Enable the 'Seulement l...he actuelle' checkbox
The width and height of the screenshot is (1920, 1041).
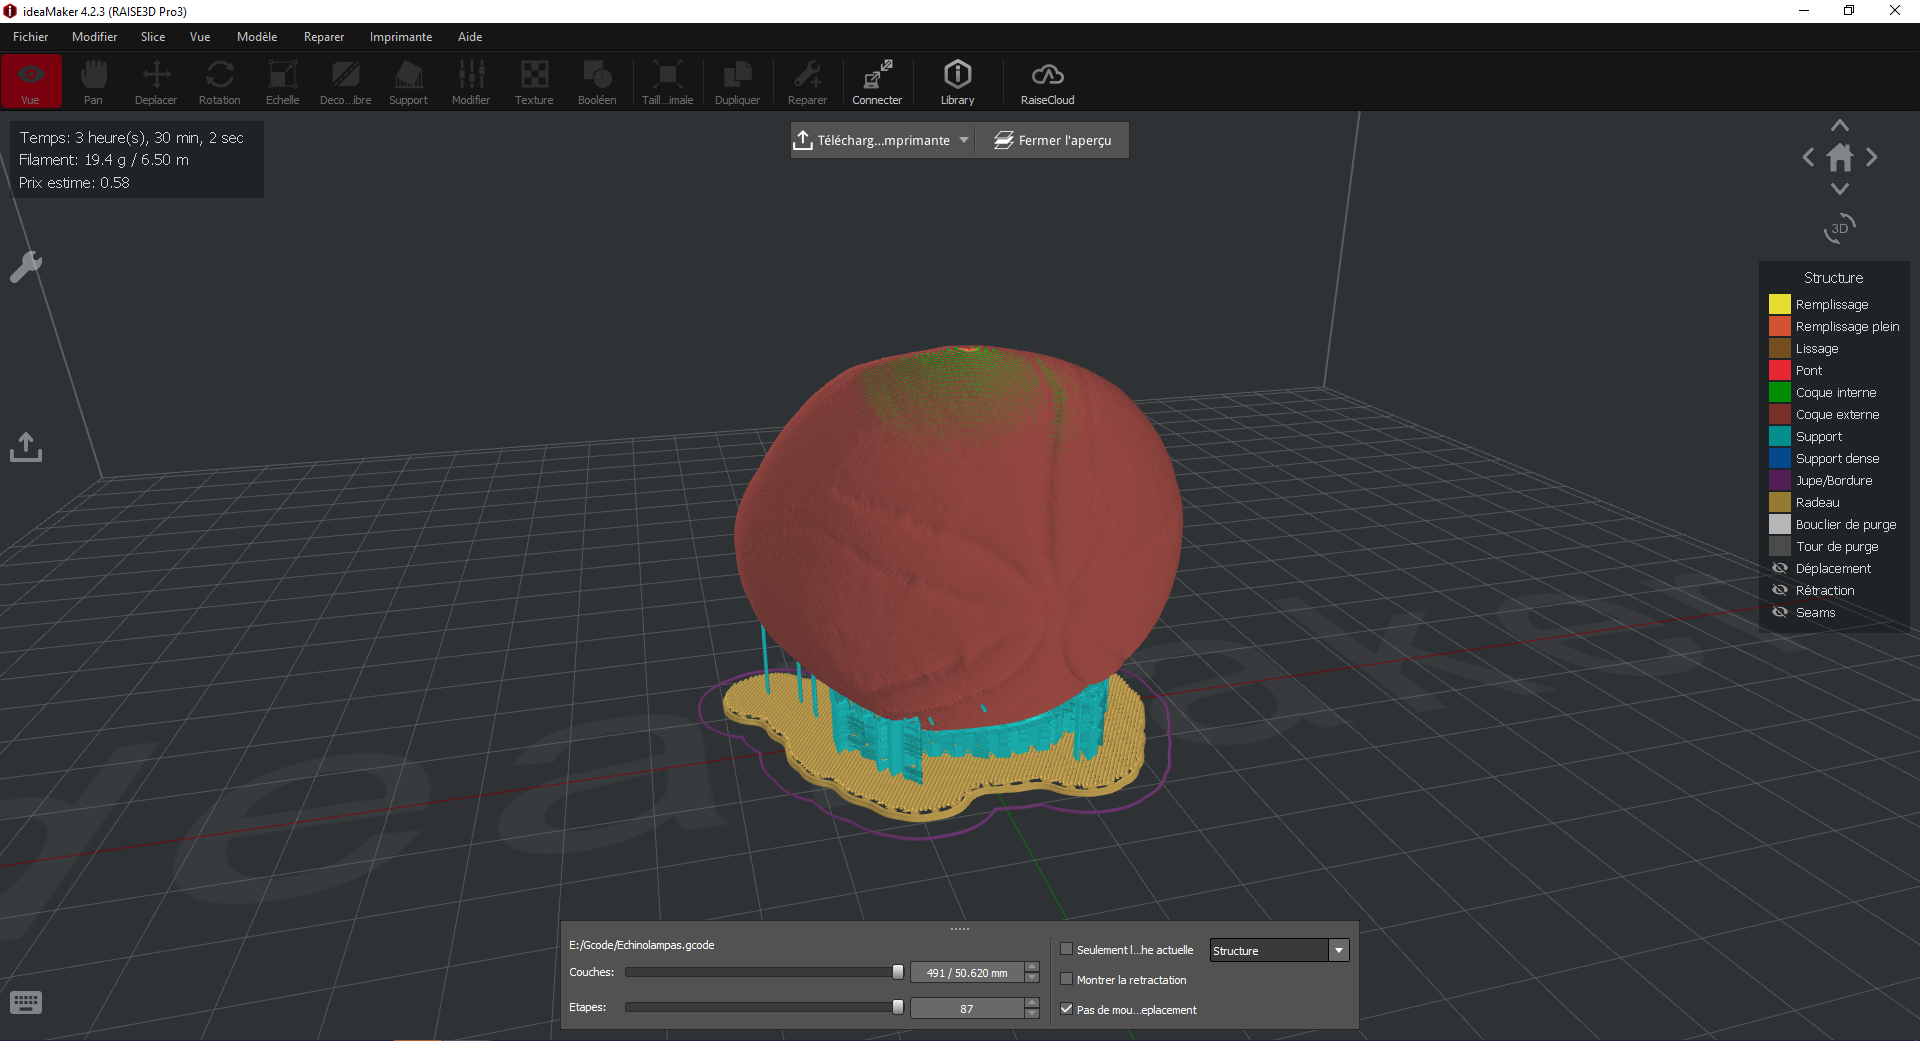tap(1066, 949)
